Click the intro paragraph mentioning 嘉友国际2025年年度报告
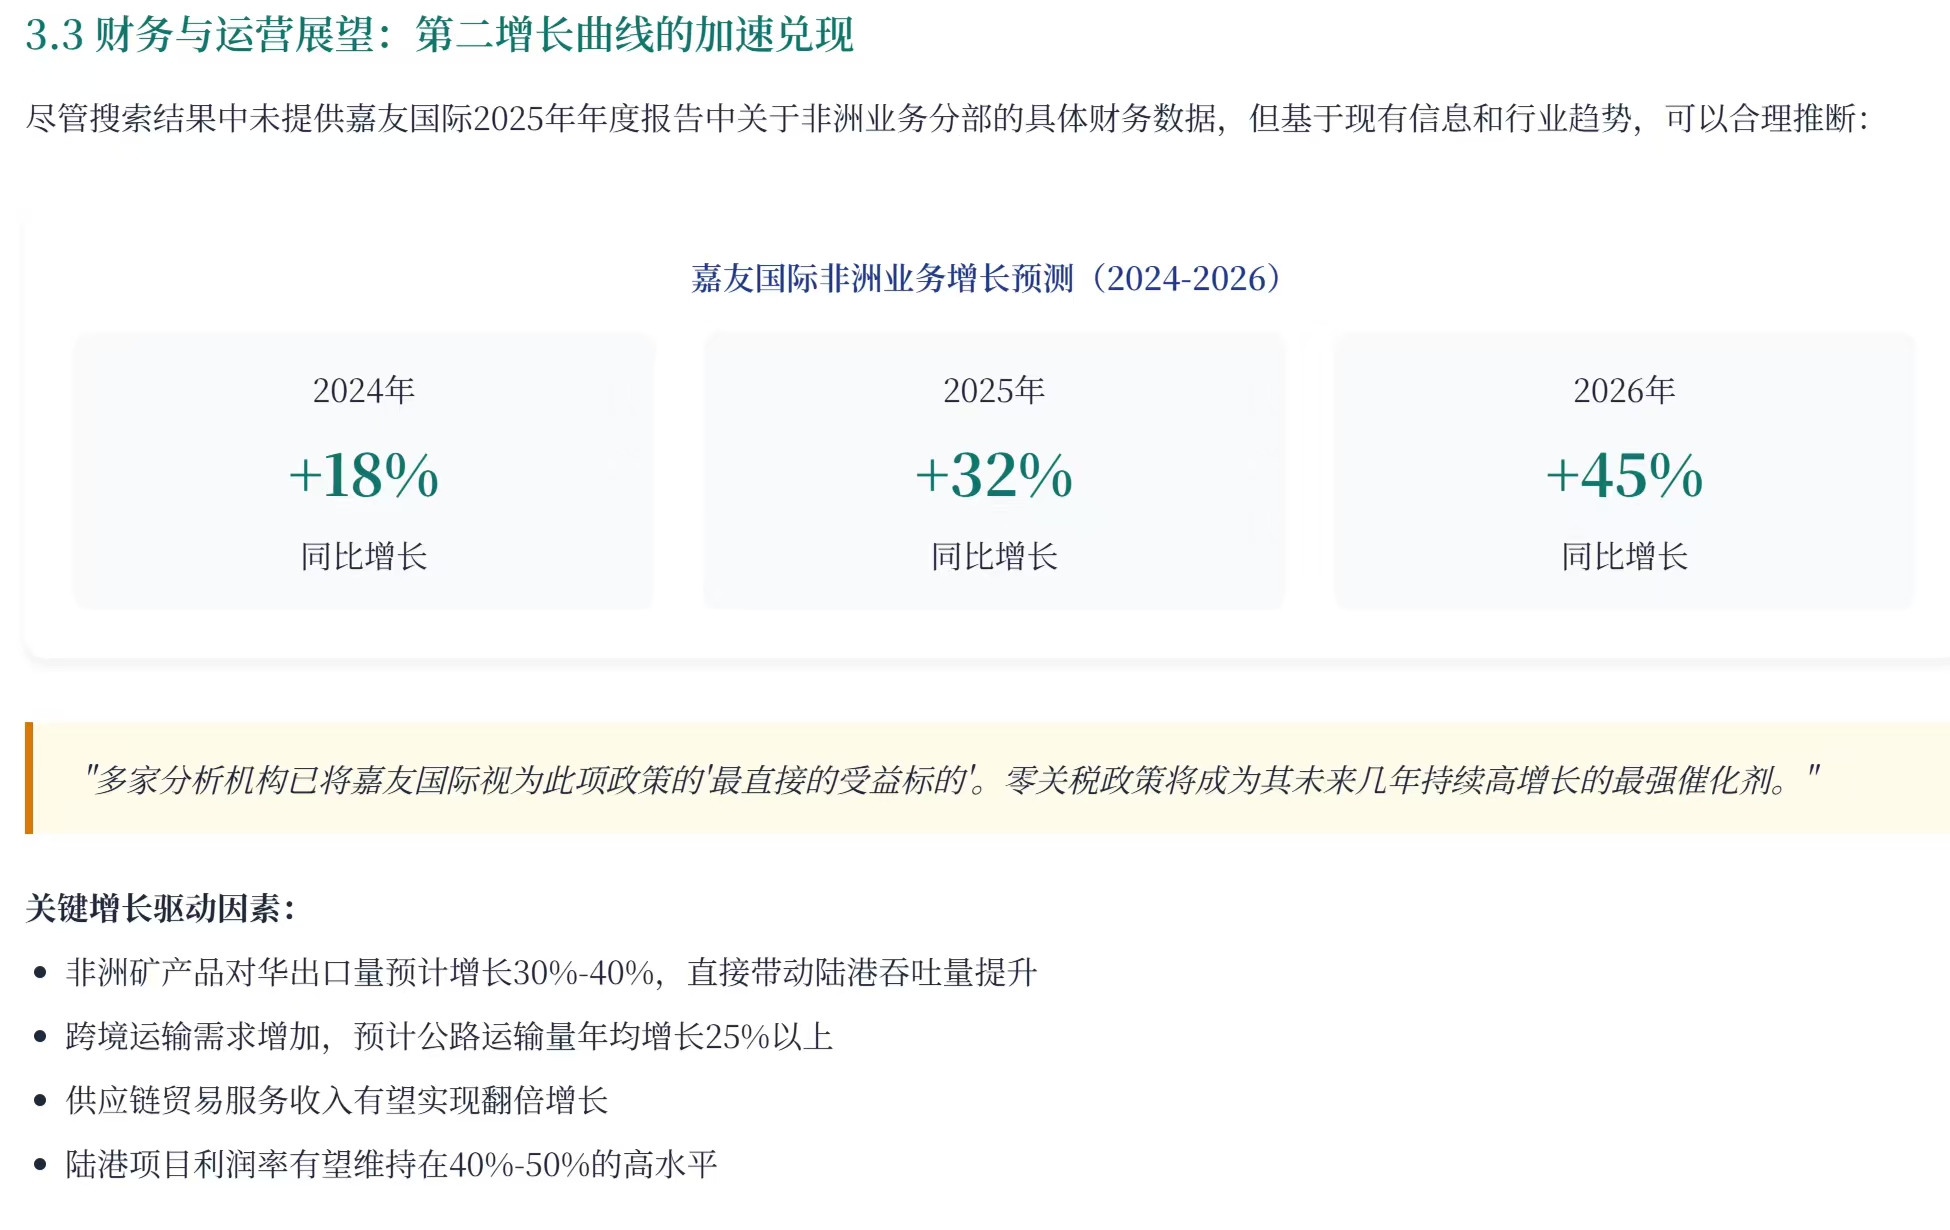The image size is (1950, 1230). point(946,119)
